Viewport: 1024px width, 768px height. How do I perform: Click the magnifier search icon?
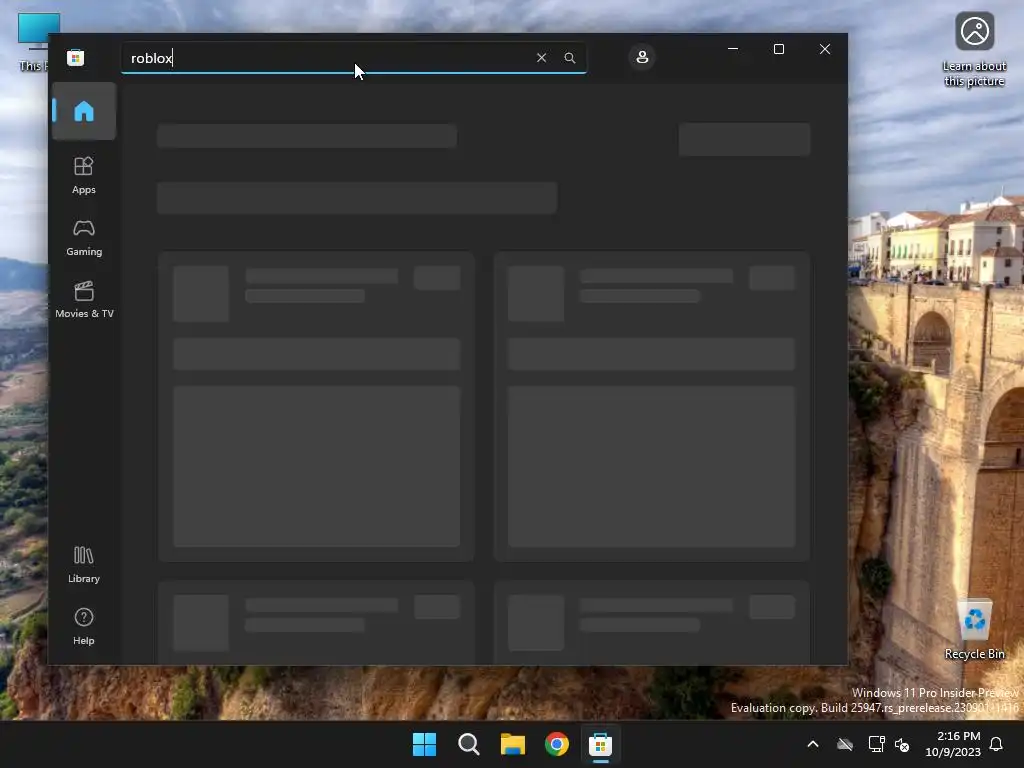(569, 57)
